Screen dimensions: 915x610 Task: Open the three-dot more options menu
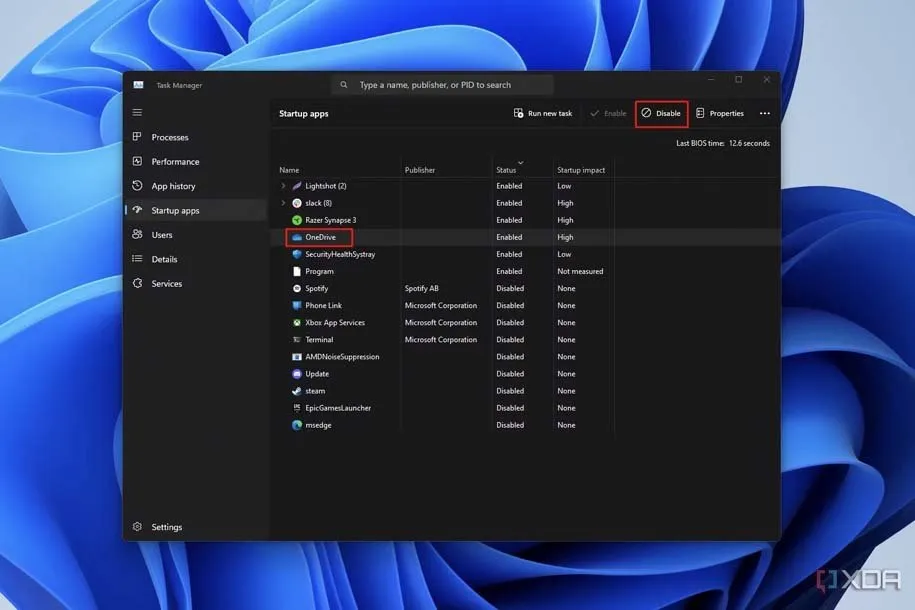[765, 113]
